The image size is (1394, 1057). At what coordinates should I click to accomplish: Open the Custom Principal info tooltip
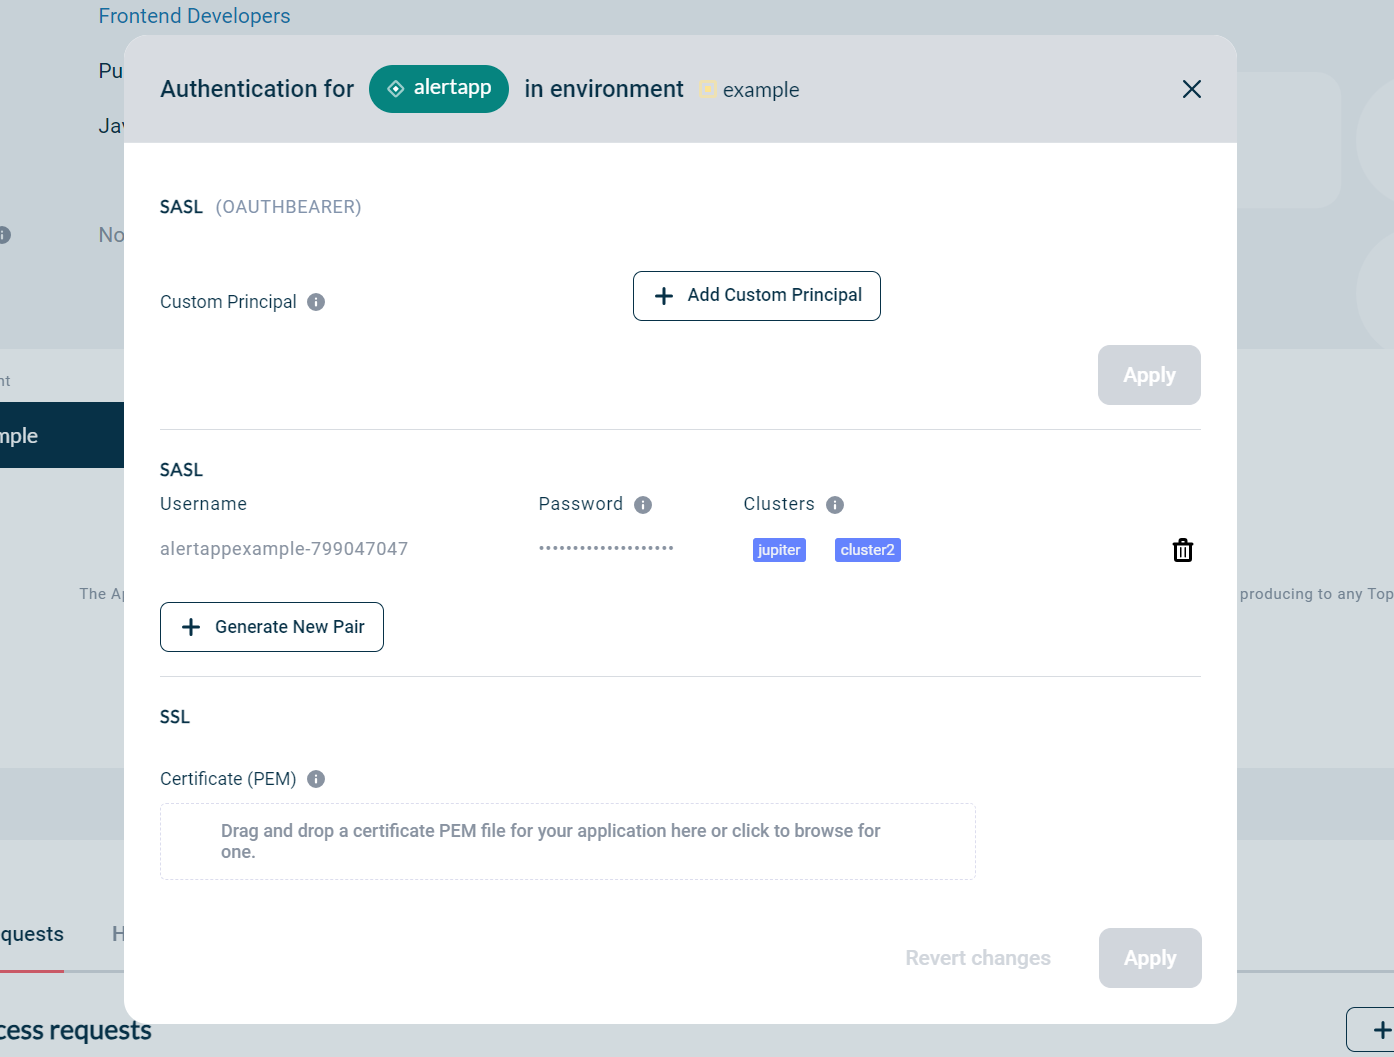coord(316,301)
